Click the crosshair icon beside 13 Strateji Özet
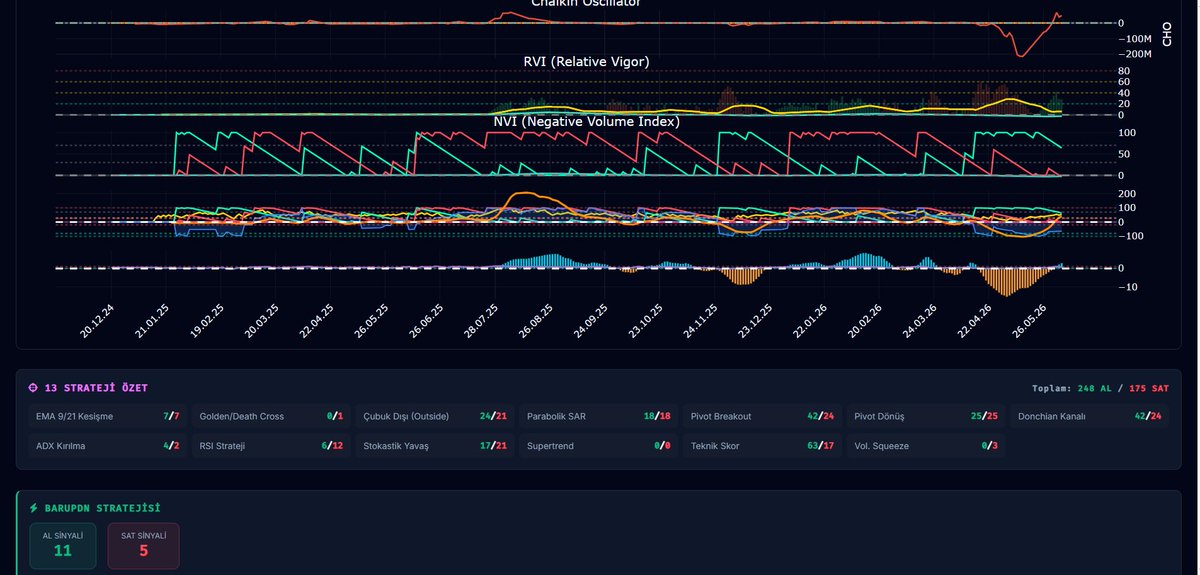This screenshot has height=575, width=1200. [x=34, y=388]
